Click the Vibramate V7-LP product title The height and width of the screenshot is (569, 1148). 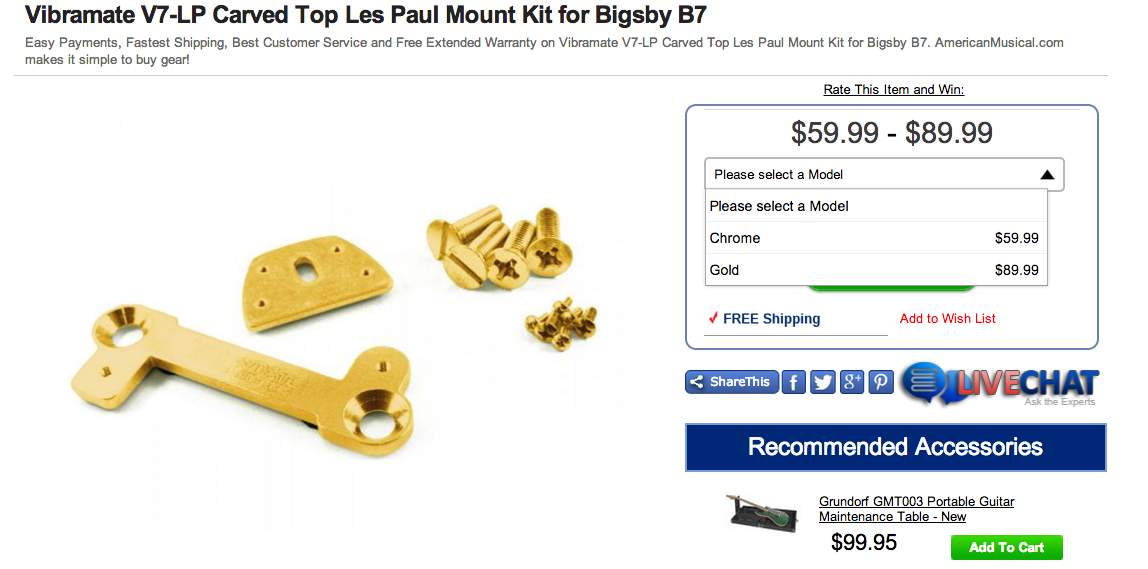[x=367, y=15]
